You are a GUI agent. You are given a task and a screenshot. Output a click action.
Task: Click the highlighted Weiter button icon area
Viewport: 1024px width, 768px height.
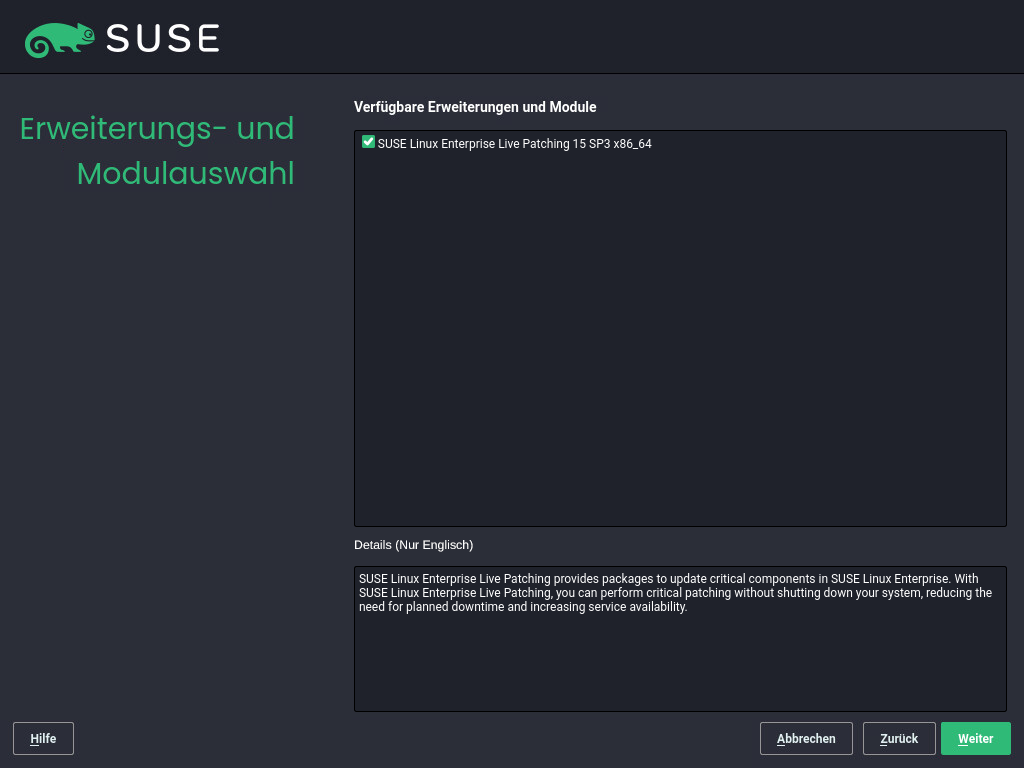(x=976, y=738)
